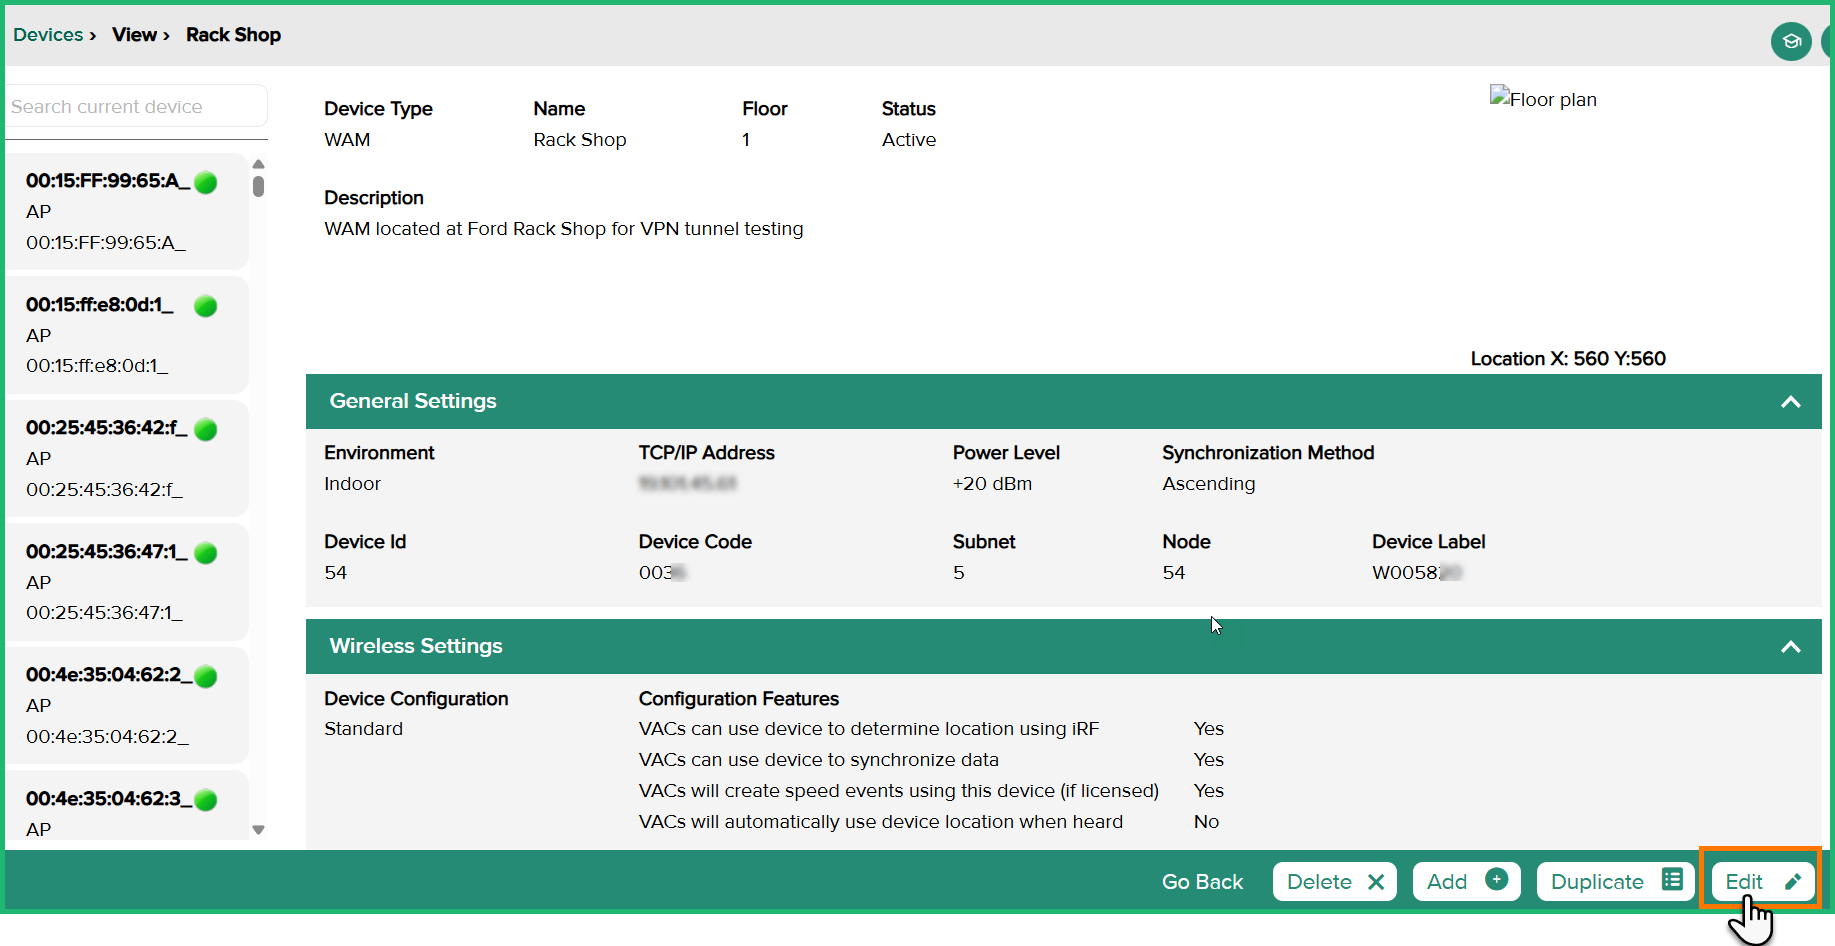Collapse the General Settings section

[x=1790, y=402]
